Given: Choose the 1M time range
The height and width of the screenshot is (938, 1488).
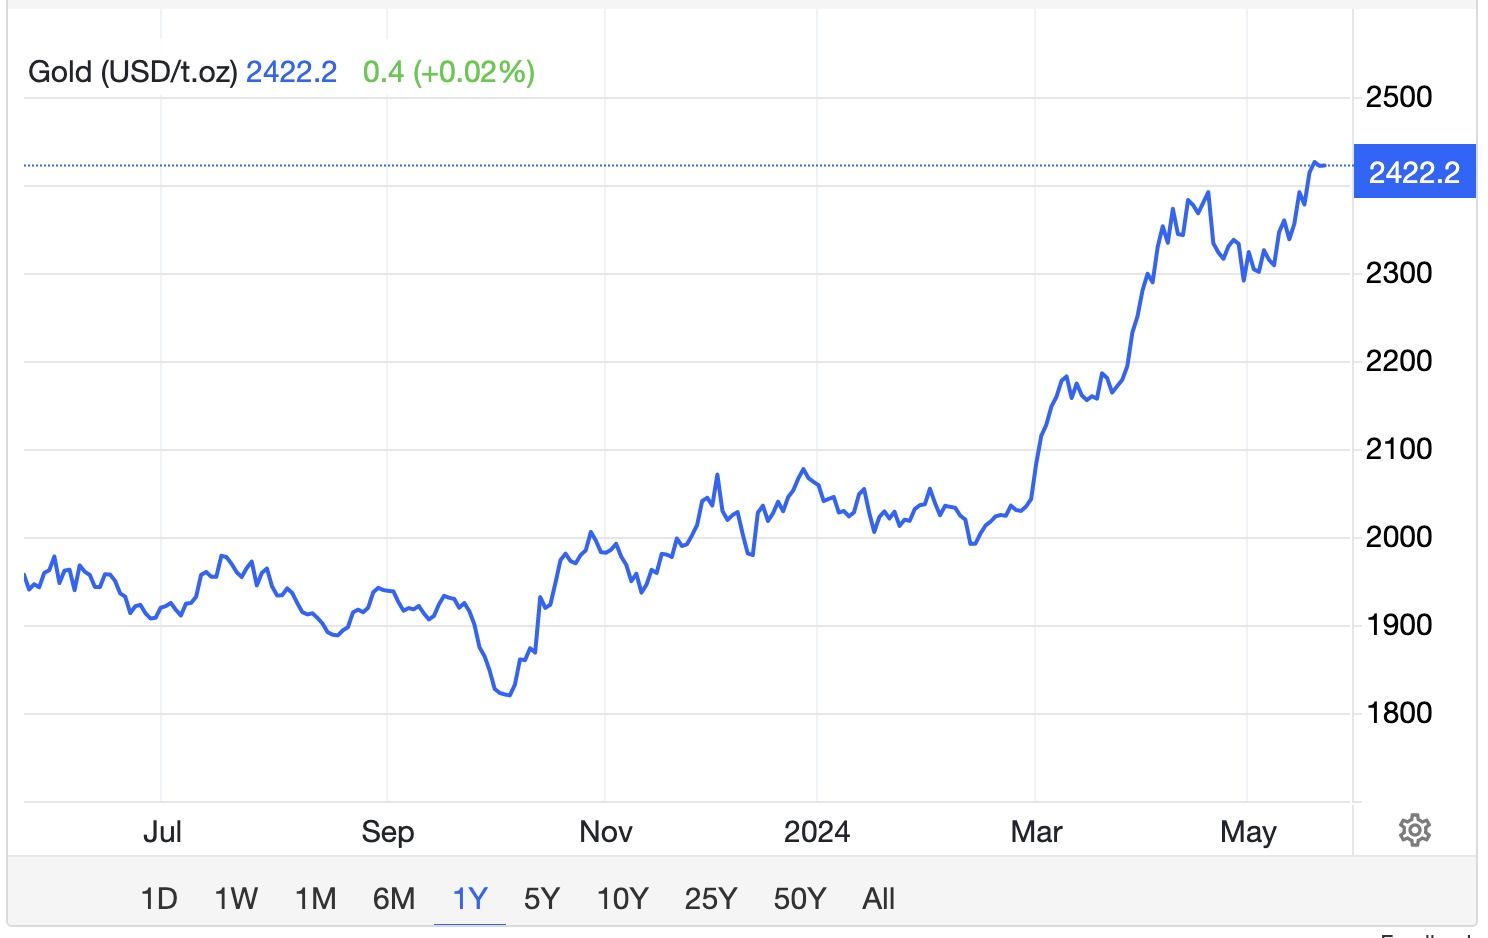Looking at the screenshot, I should pos(316,899).
